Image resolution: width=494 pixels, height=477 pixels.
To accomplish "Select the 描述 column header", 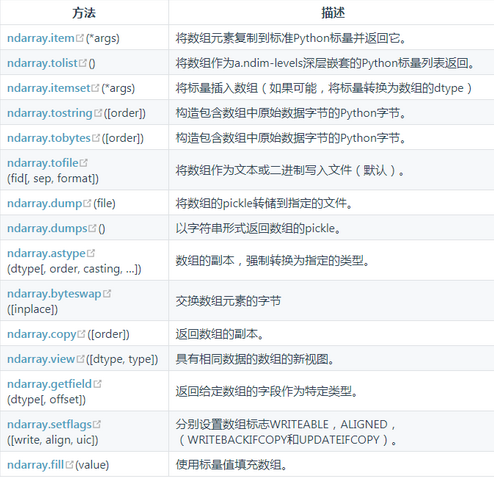I will coord(332,13).
